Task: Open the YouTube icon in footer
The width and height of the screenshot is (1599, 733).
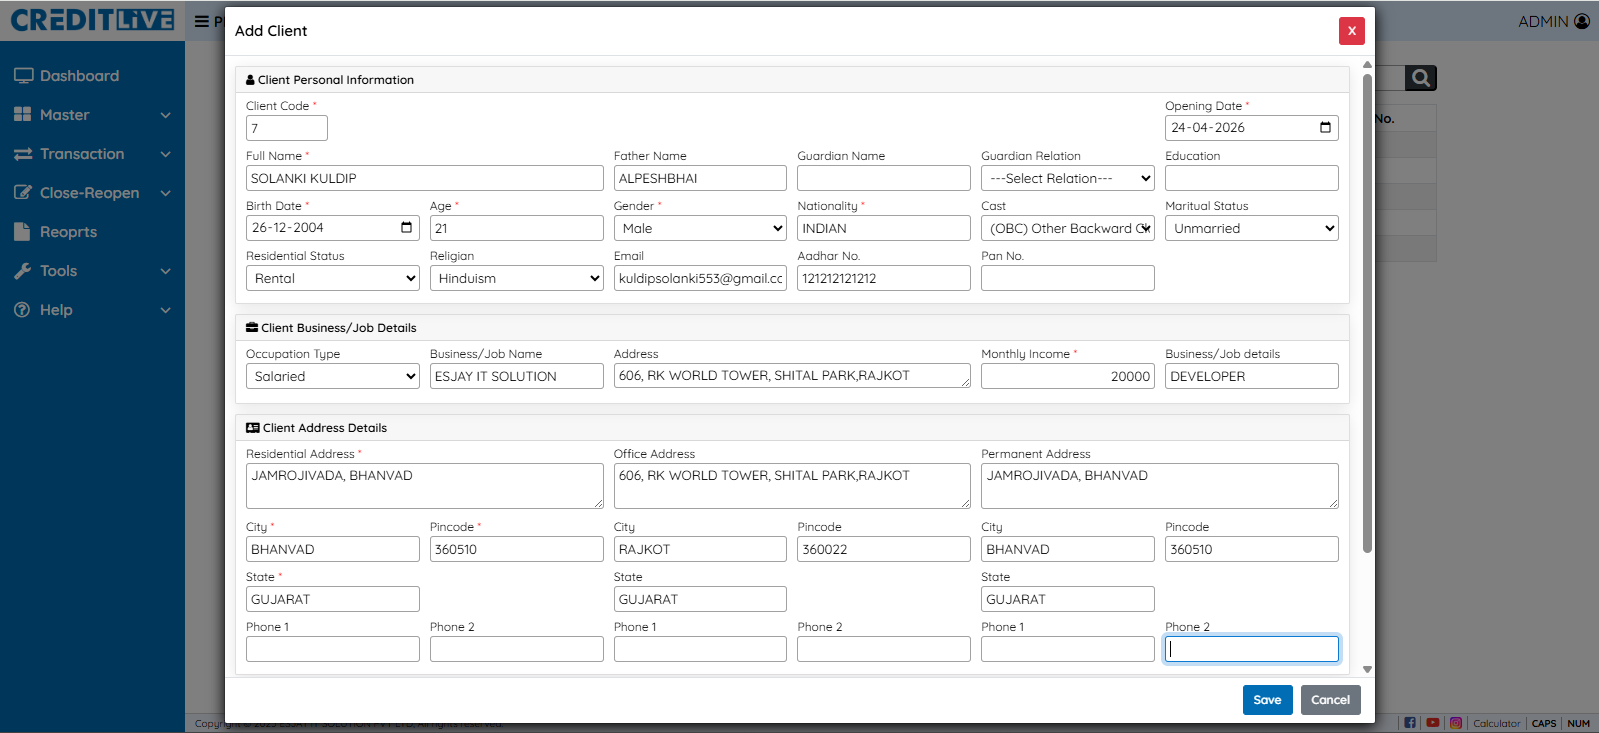Action: point(1433,723)
